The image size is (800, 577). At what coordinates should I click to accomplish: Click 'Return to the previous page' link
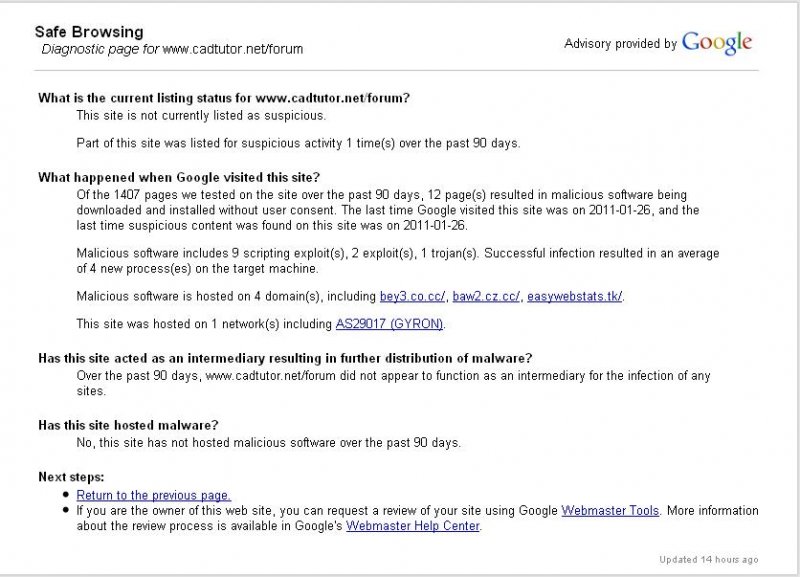[154, 495]
